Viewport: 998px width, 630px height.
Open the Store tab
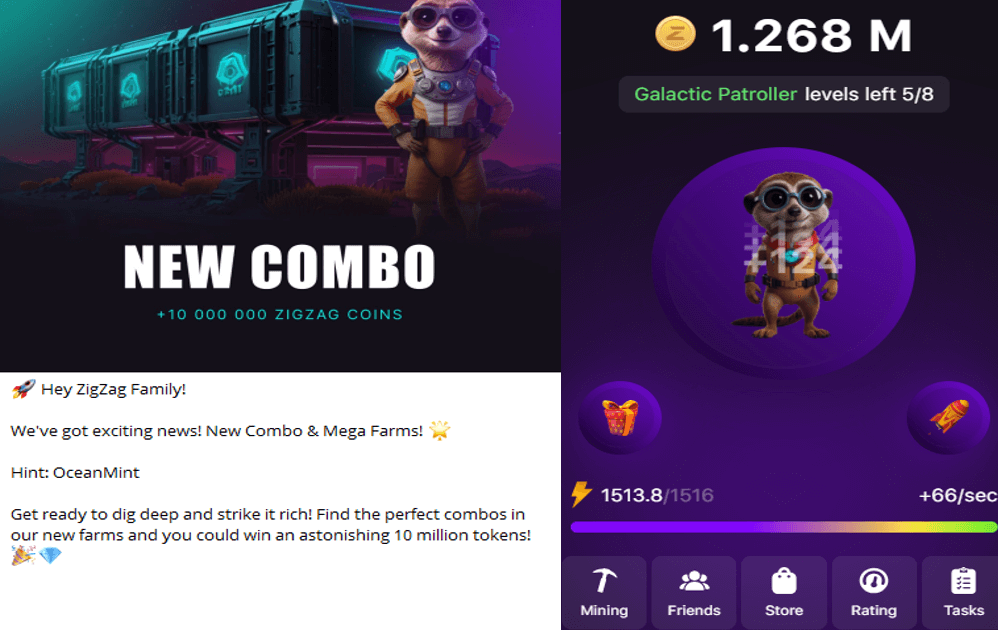tap(784, 593)
